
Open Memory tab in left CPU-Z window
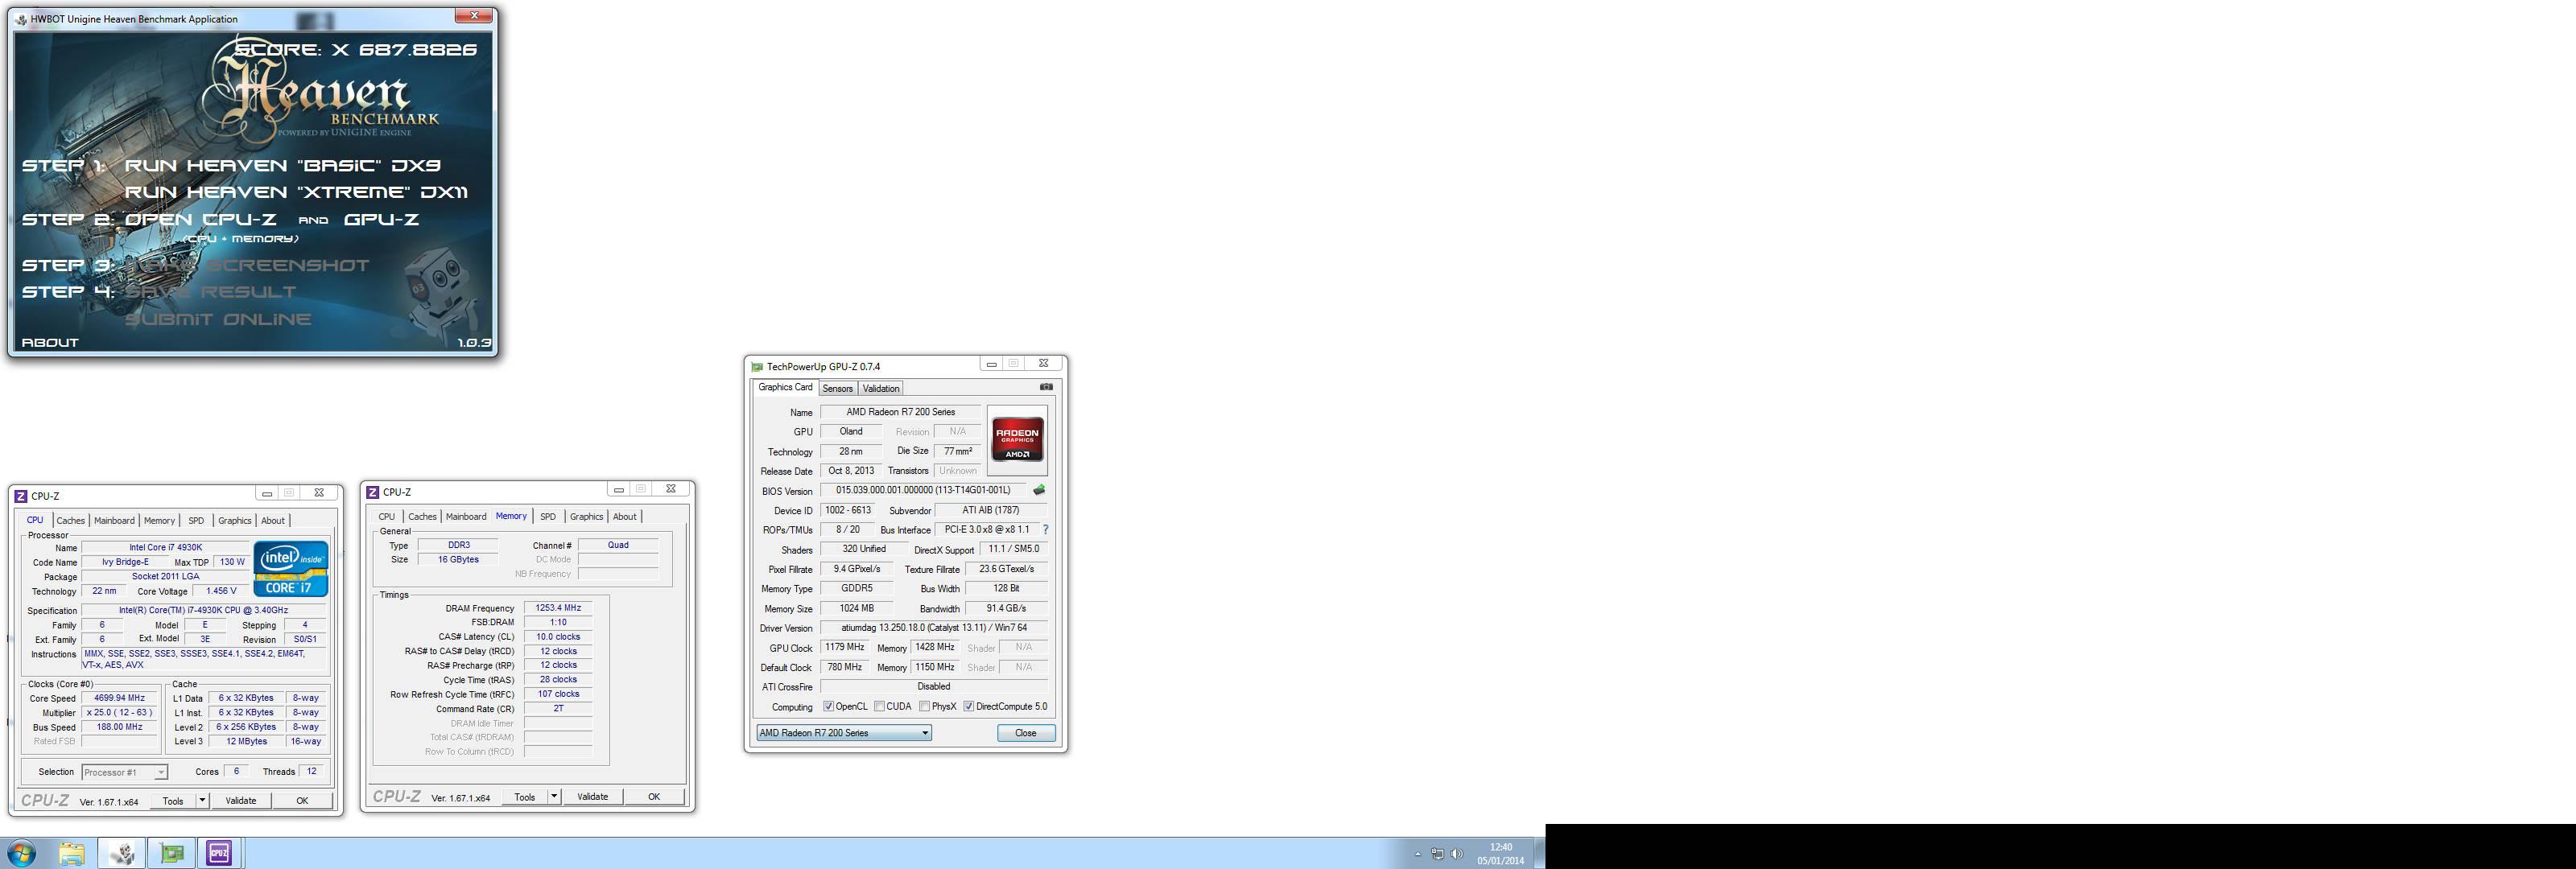tap(159, 521)
